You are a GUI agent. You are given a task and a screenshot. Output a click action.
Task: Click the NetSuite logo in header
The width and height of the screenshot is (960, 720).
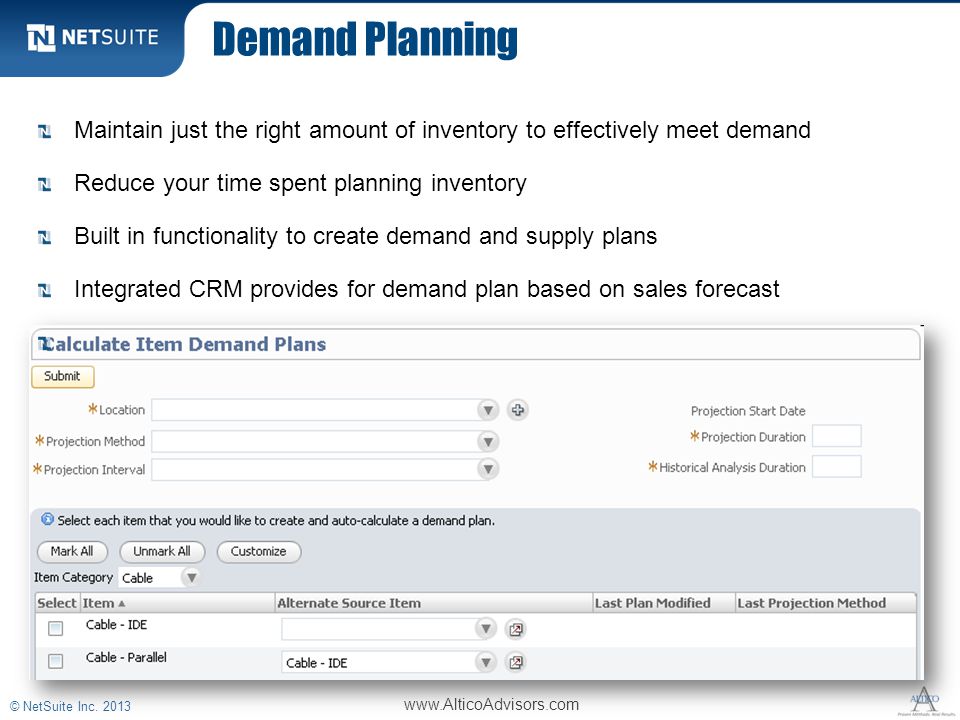click(x=92, y=38)
